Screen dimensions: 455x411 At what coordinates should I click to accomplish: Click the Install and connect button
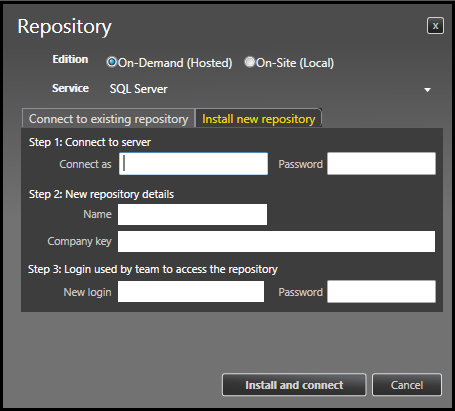294,385
